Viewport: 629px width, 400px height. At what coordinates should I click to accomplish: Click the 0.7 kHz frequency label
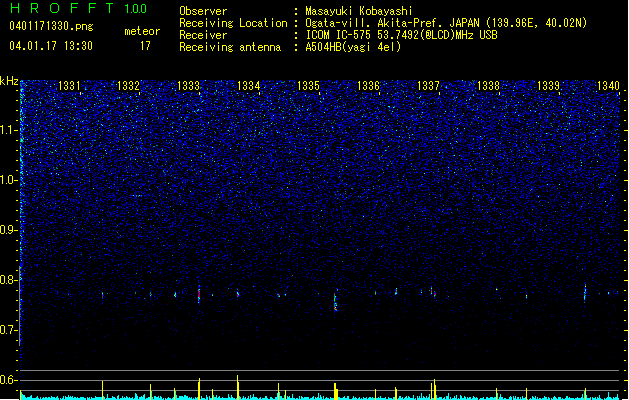(x=8, y=330)
